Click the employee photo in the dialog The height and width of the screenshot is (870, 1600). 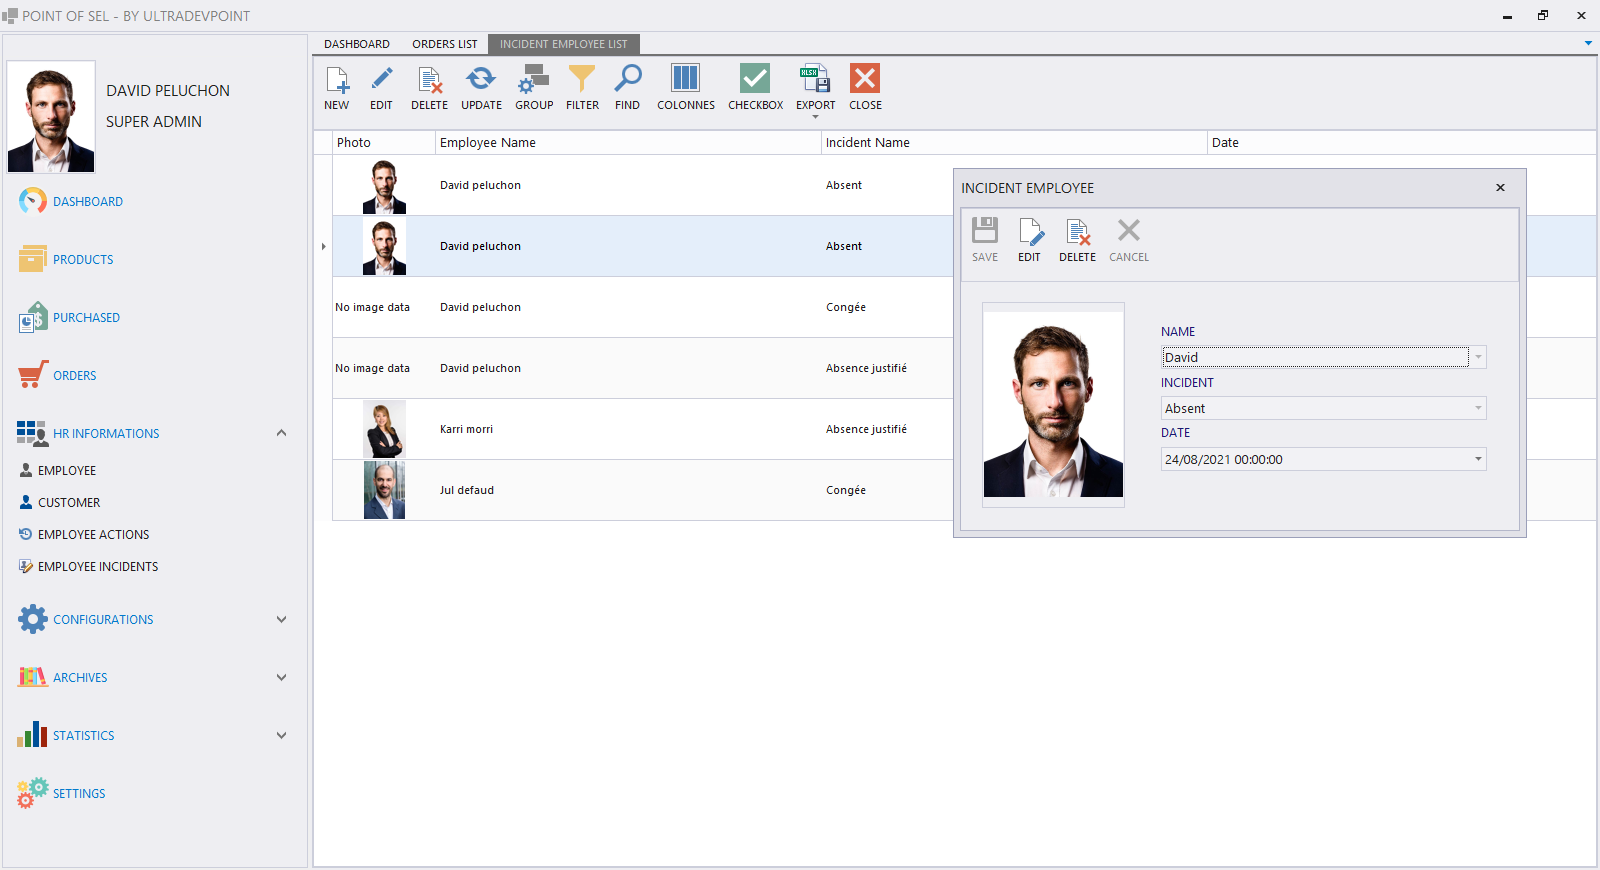(x=1053, y=405)
